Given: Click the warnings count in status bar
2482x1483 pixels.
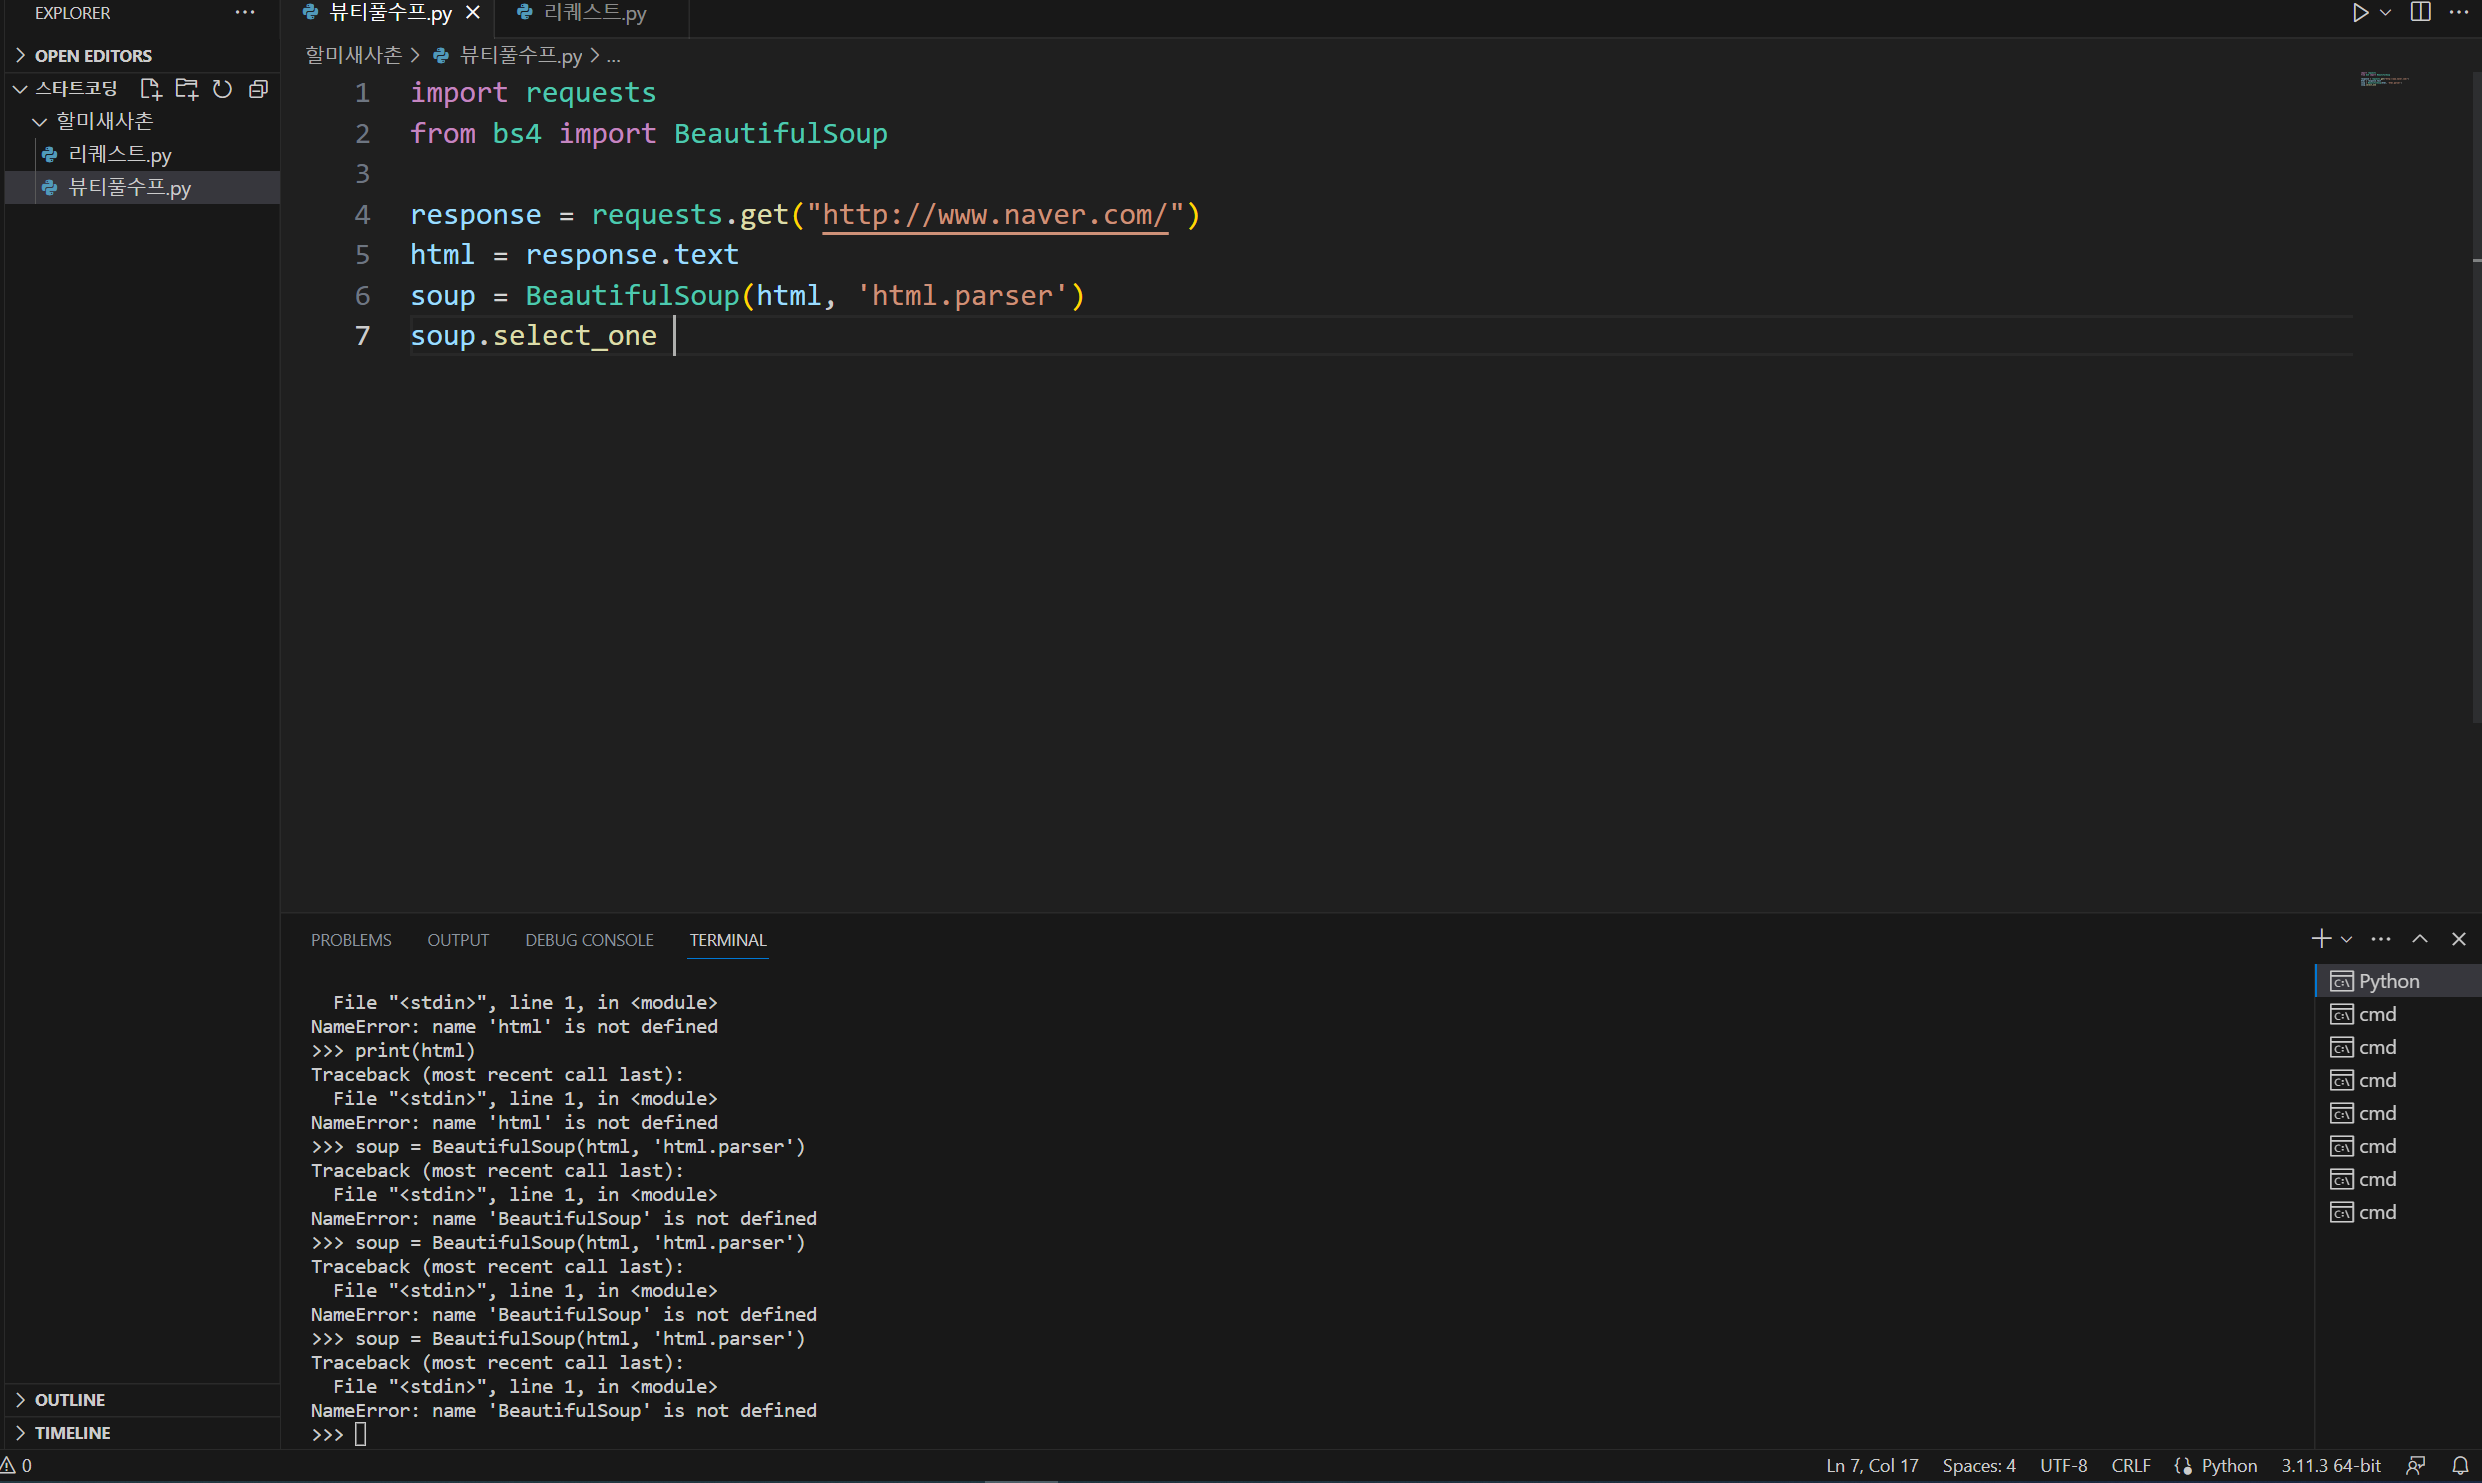Looking at the screenshot, I should (18, 1466).
